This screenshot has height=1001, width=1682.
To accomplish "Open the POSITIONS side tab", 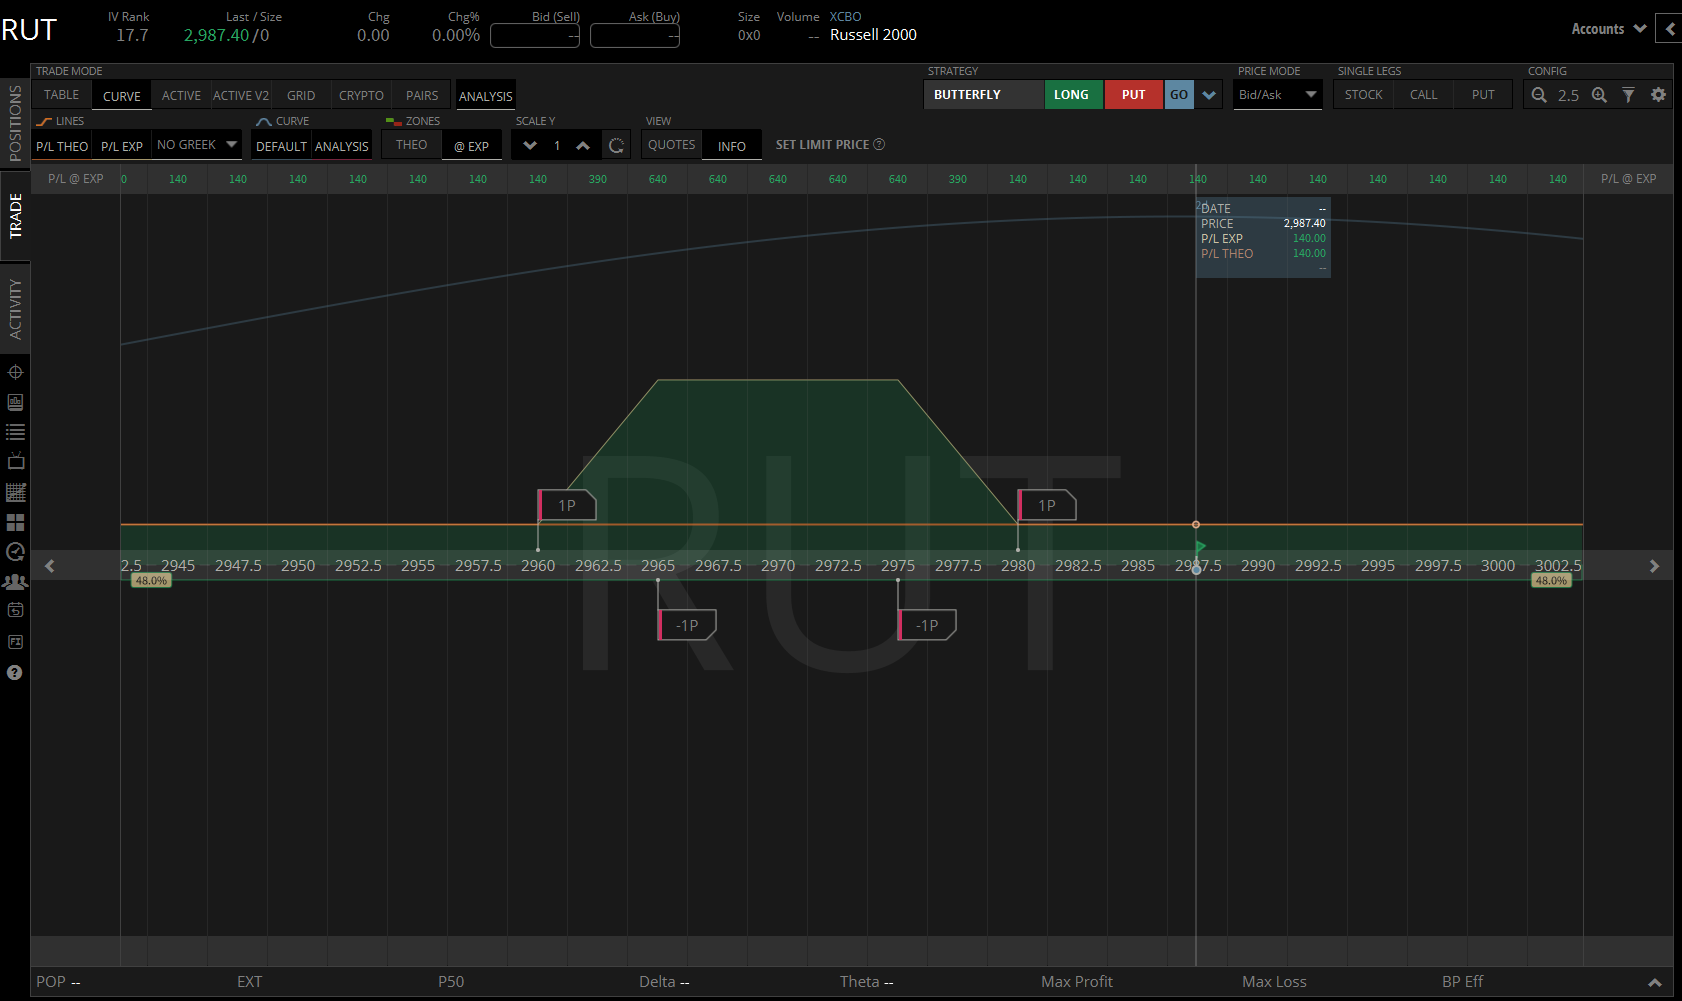I will (x=15, y=123).
